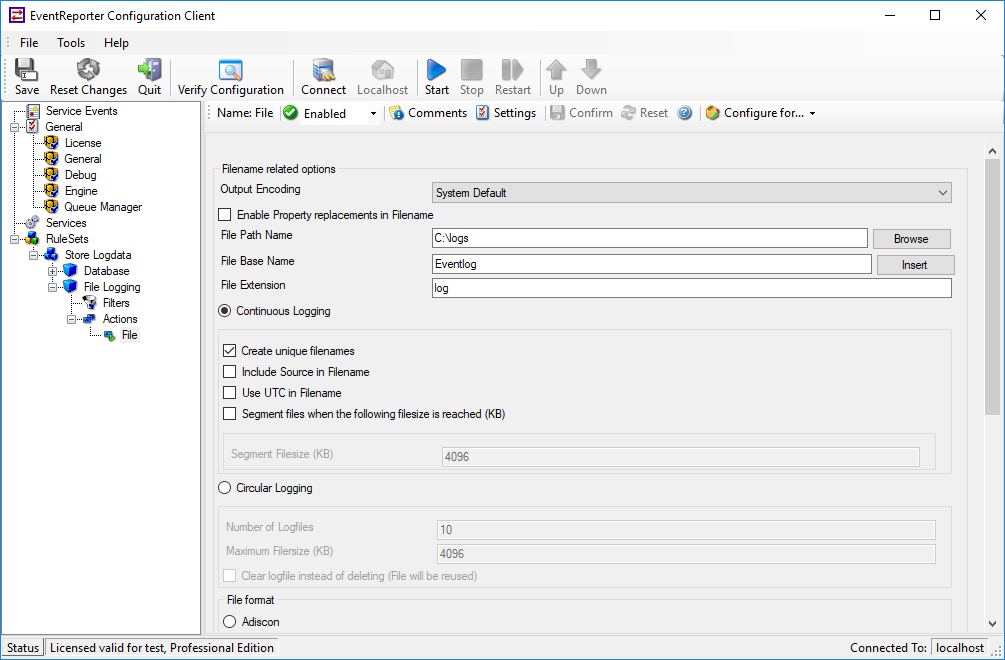Viewport: 1005px width, 660px height.
Task: Select the Queue Manager tree node
Action: click(x=103, y=207)
